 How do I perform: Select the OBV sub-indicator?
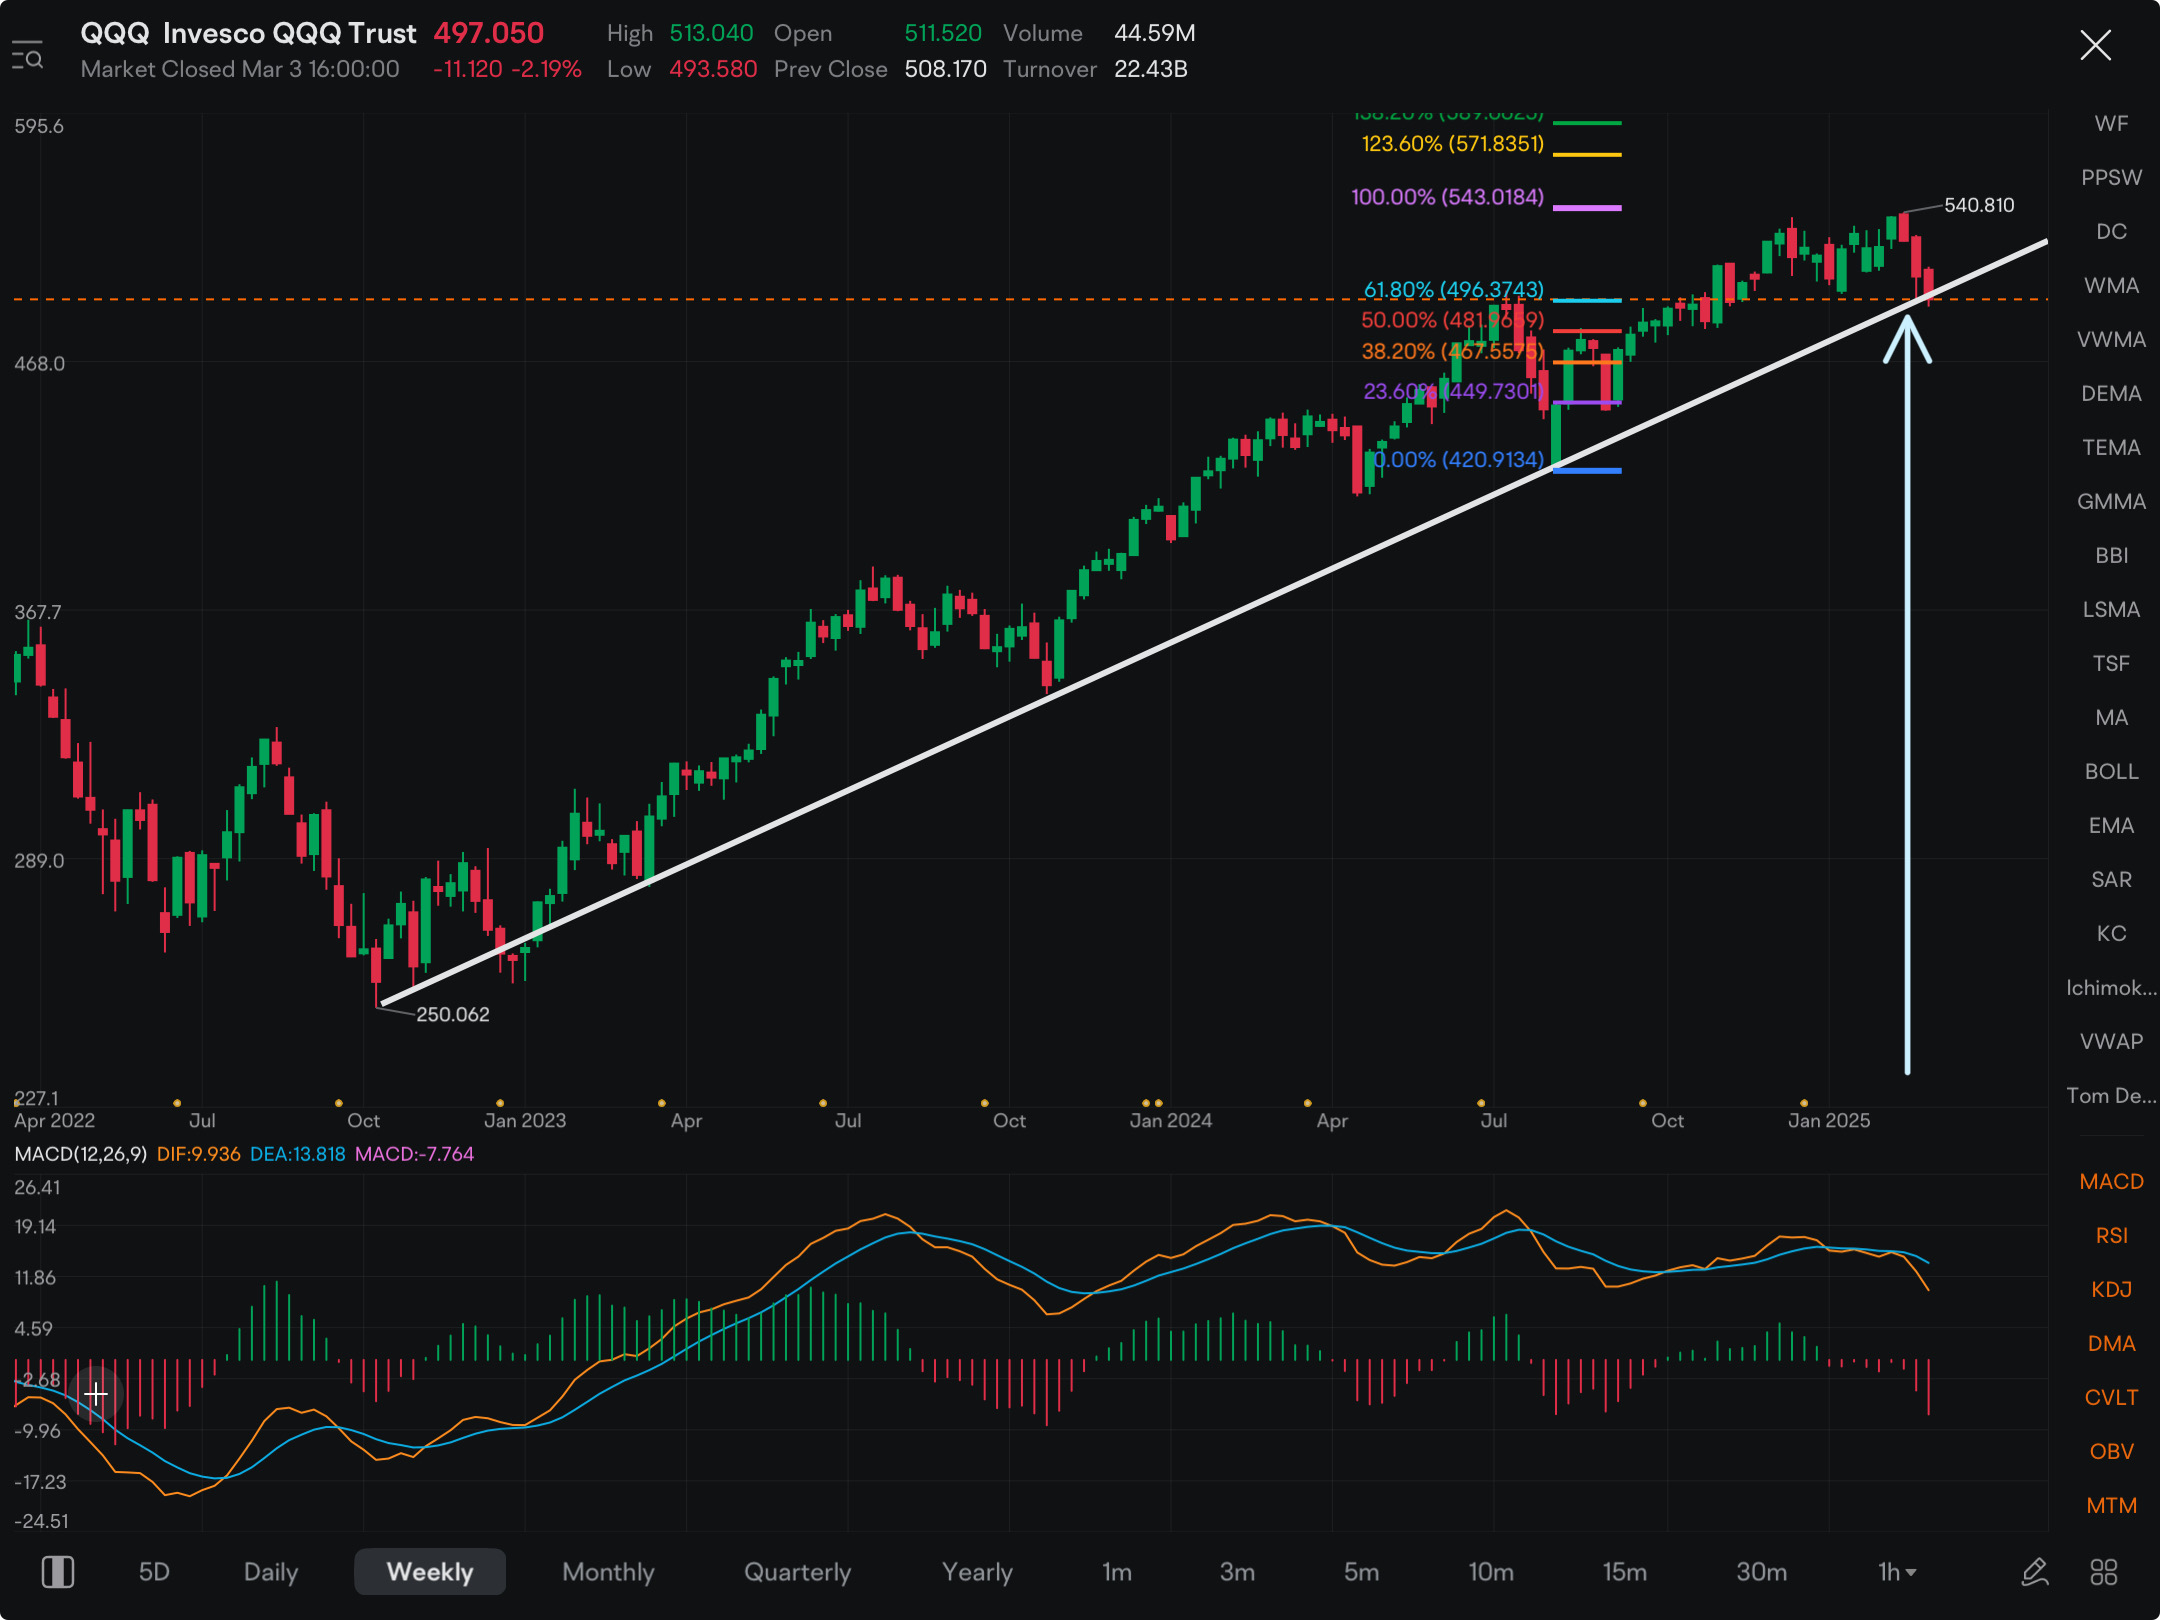tap(2111, 1452)
